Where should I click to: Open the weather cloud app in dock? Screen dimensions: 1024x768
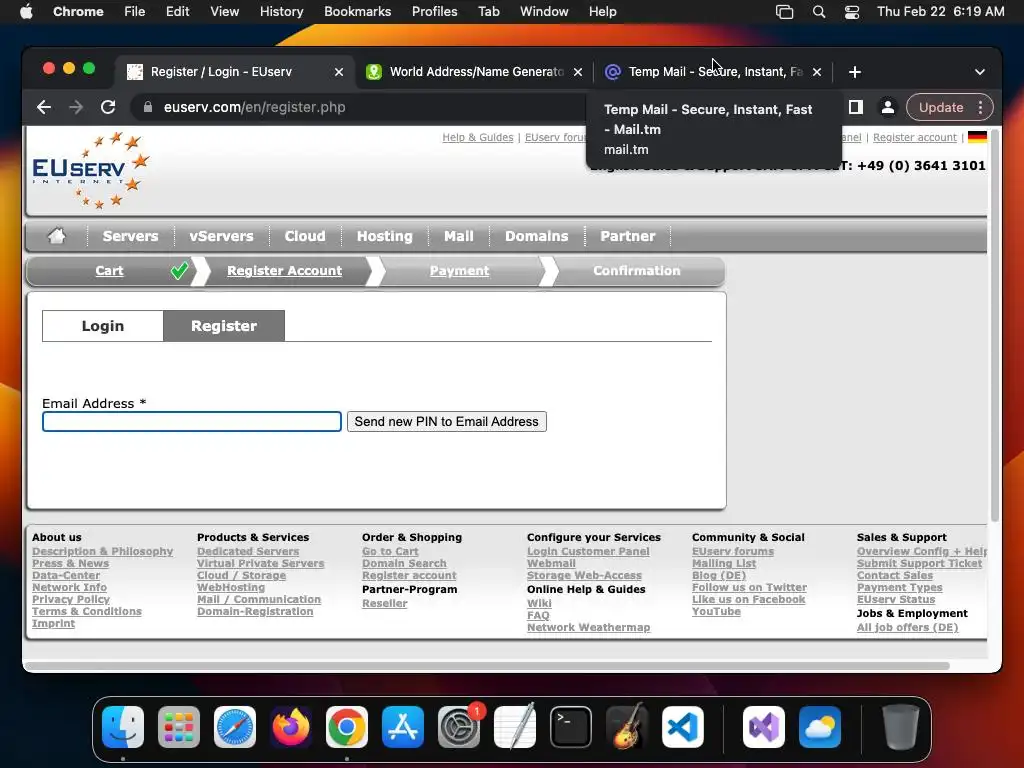(x=820, y=727)
